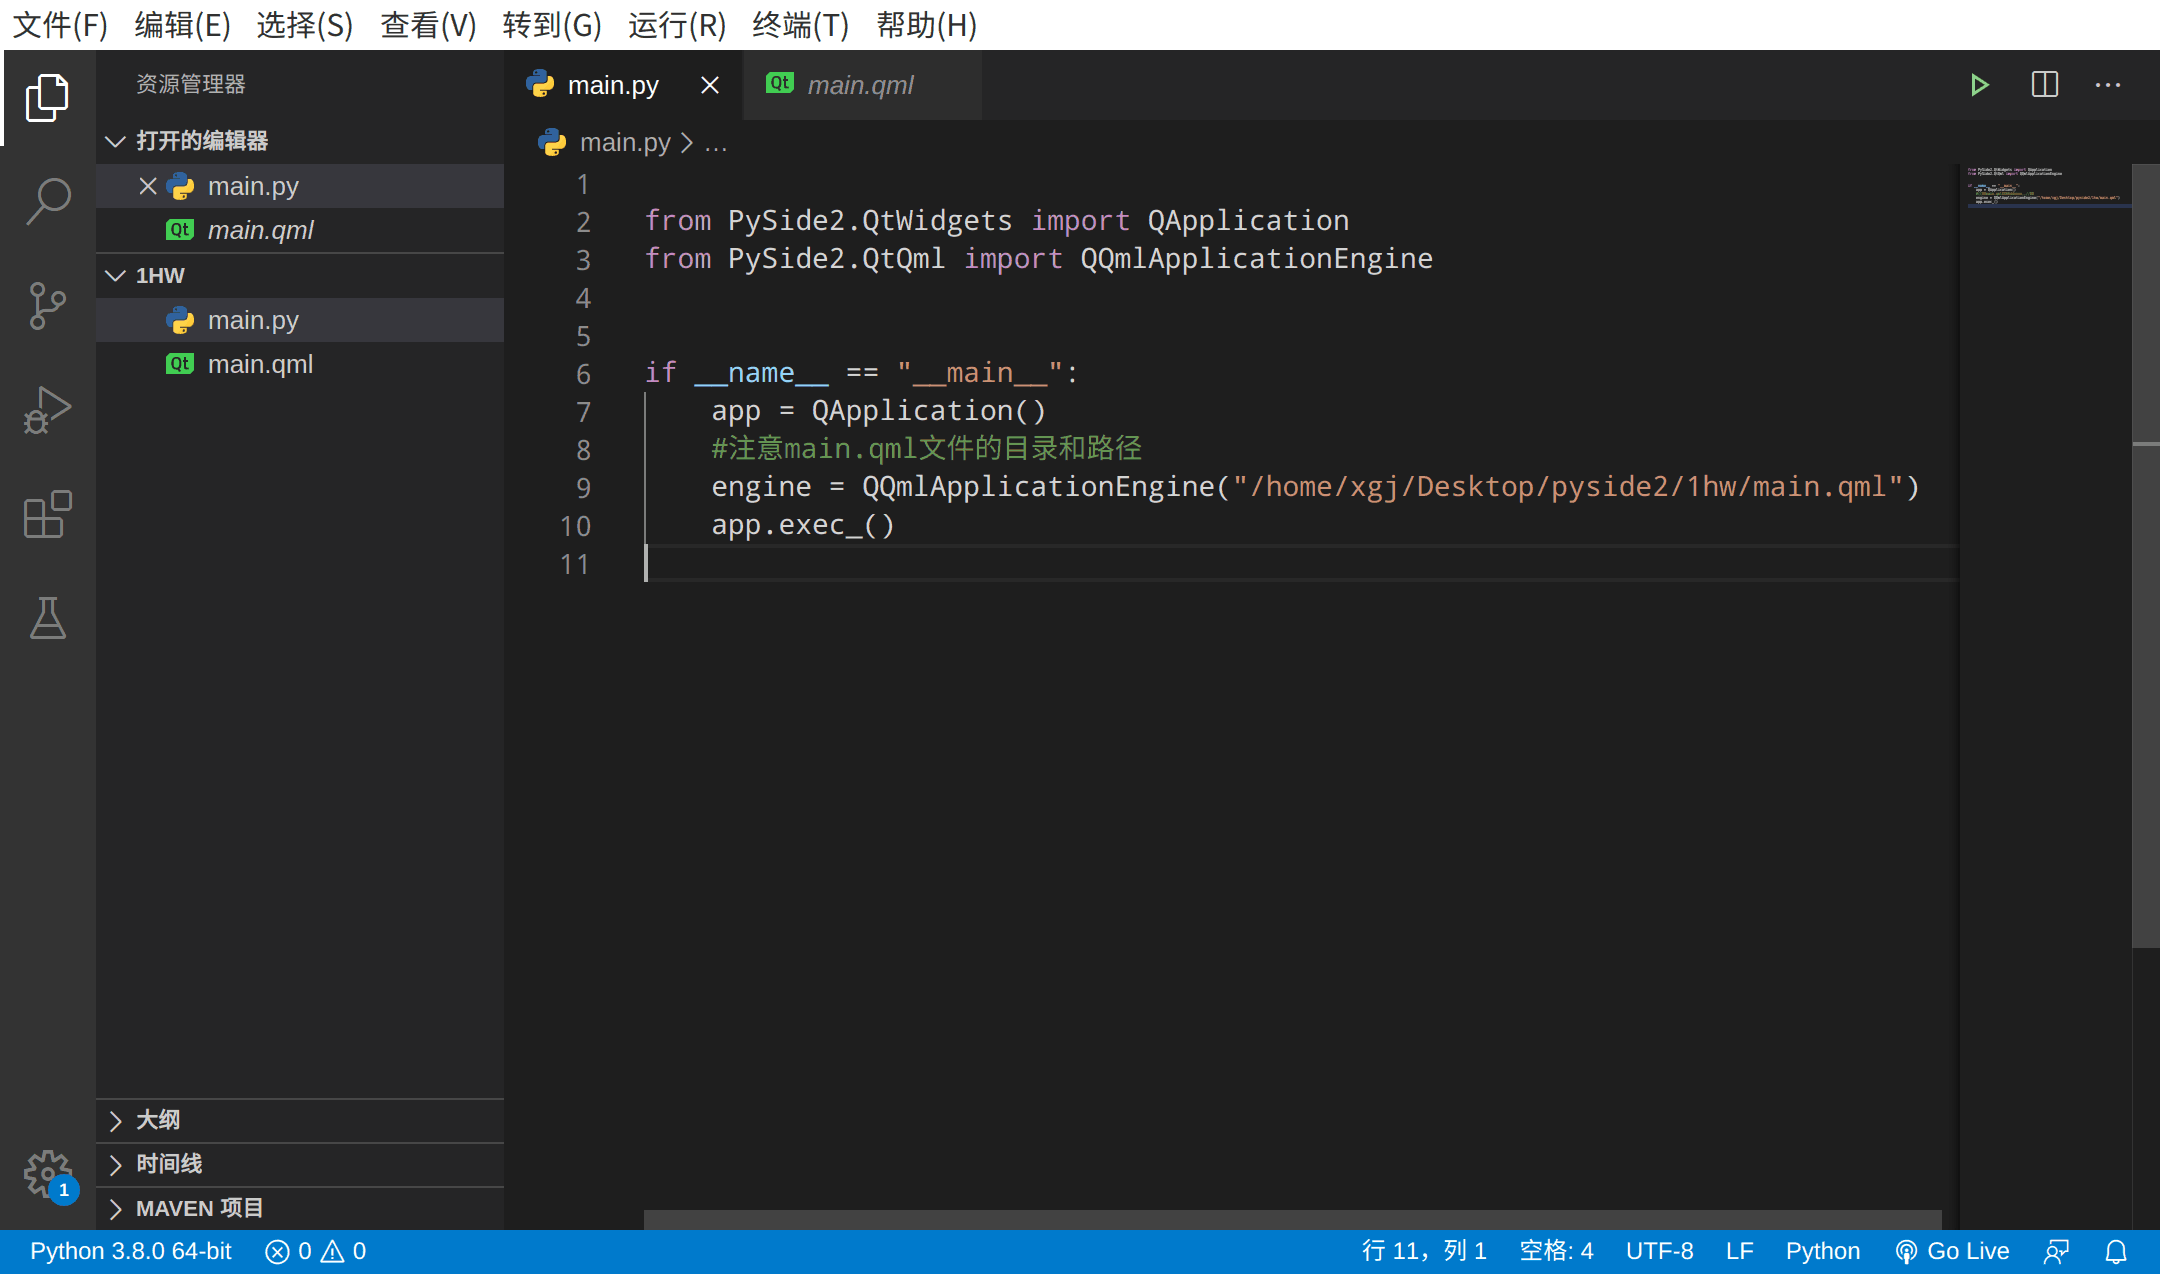Screen dimensions: 2160x1274
Task: Change language mode from Python
Action: (x=1823, y=1251)
